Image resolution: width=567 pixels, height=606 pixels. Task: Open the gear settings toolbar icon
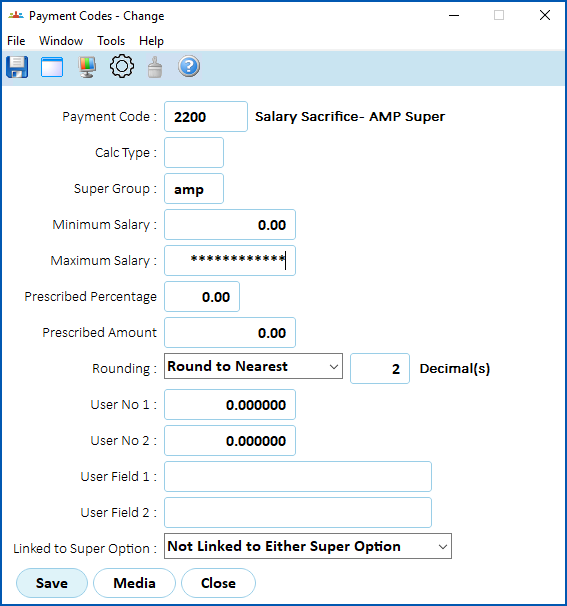click(122, 66)
